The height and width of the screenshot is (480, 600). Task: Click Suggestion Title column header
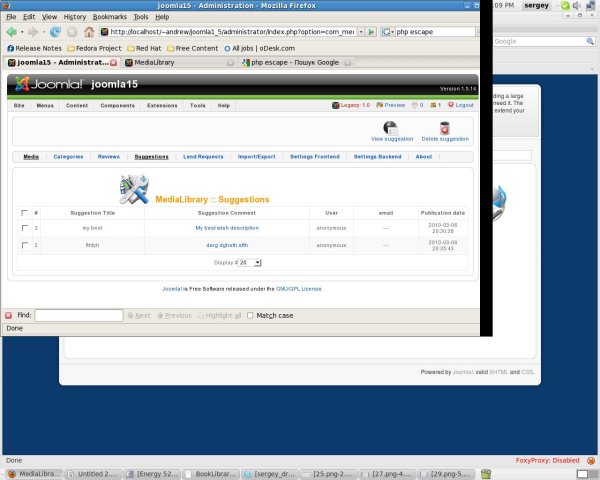tap(93, 213)
